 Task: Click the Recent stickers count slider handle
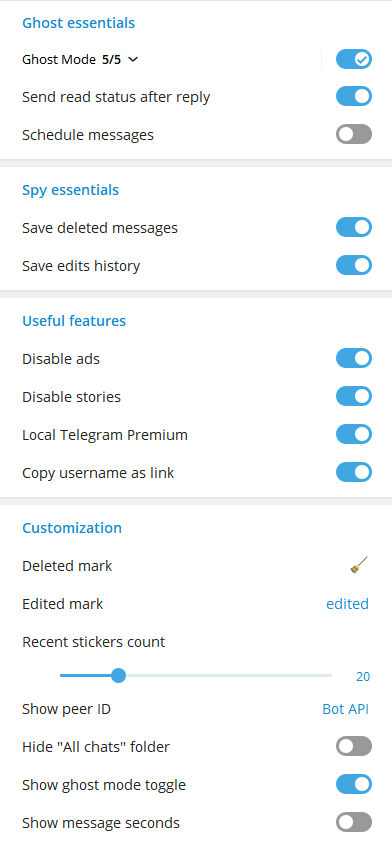tap(118, 675)
